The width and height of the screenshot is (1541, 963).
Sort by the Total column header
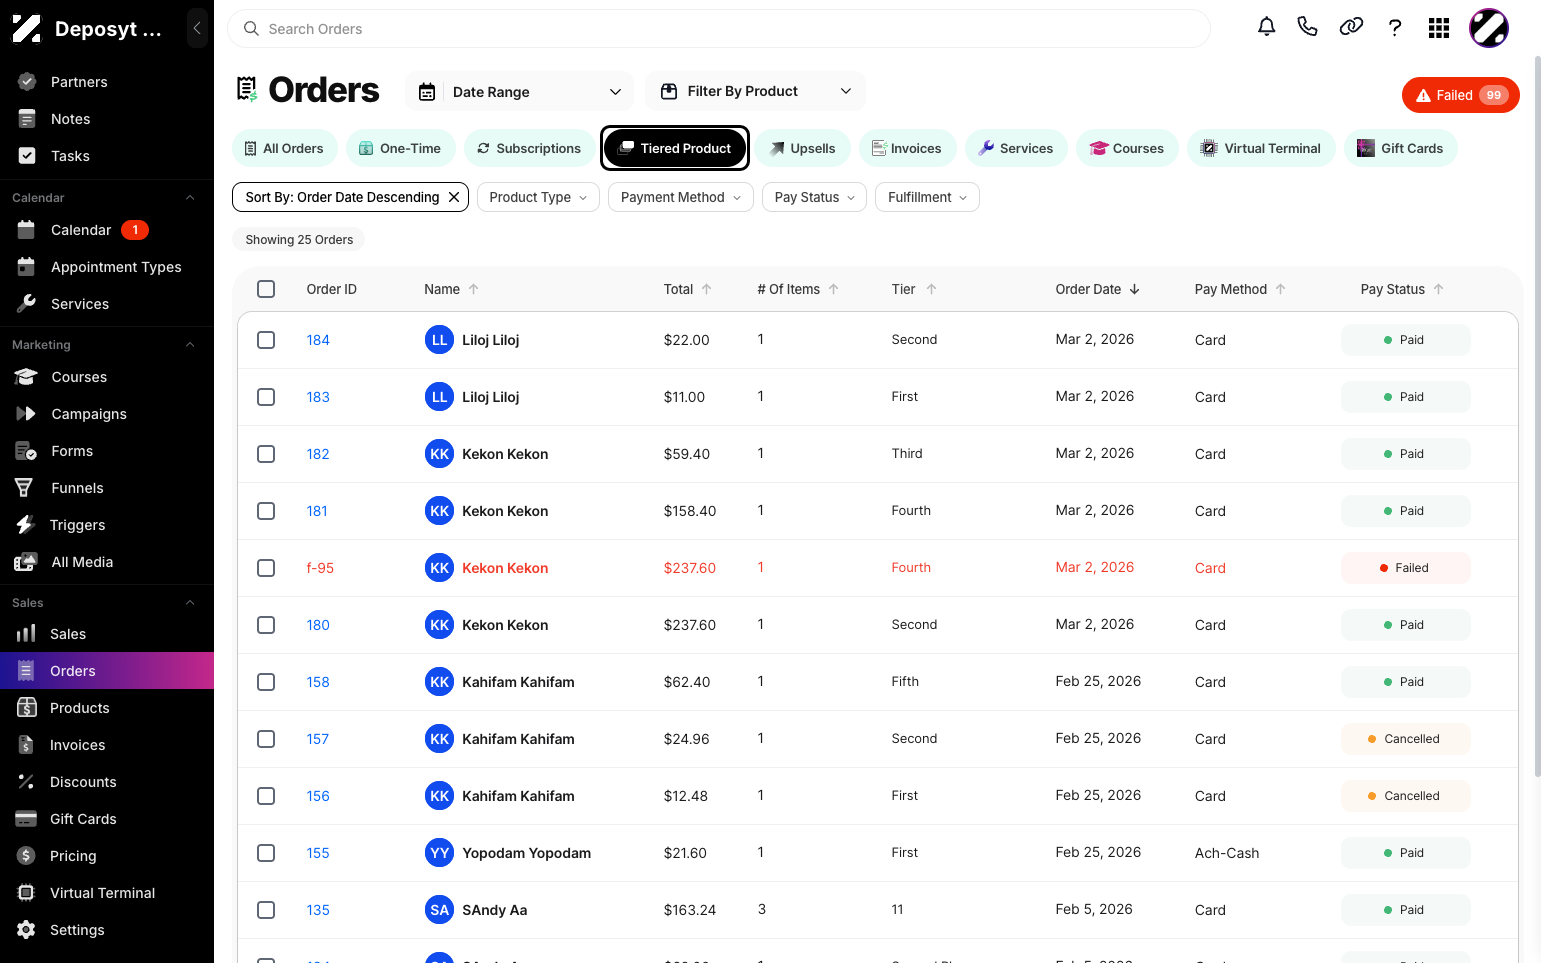pos(687,289)
